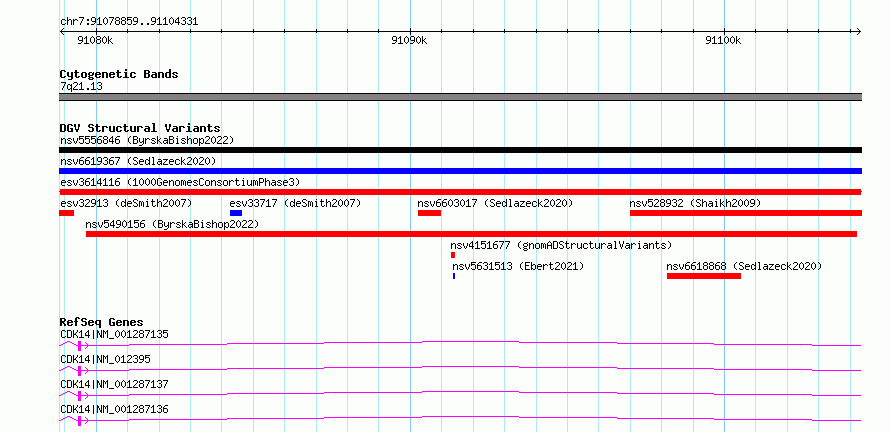Click the 7q21.13 band label
Image resolution: width=890 pixels, height=432 pixels.
coord(81,87)
